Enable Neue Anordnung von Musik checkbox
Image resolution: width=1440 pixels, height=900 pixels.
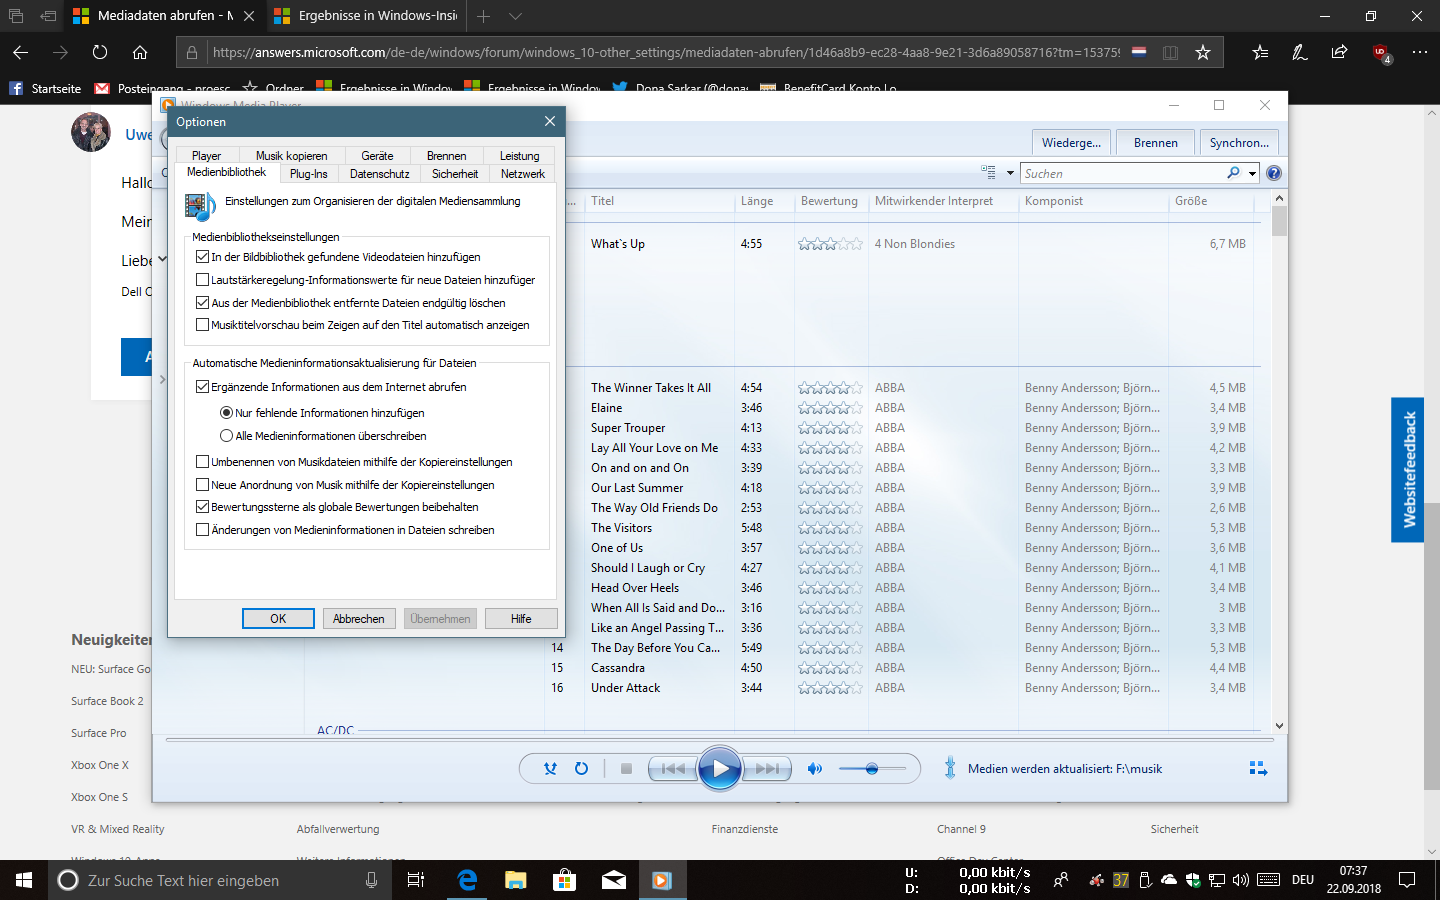(x=203, y=485)
